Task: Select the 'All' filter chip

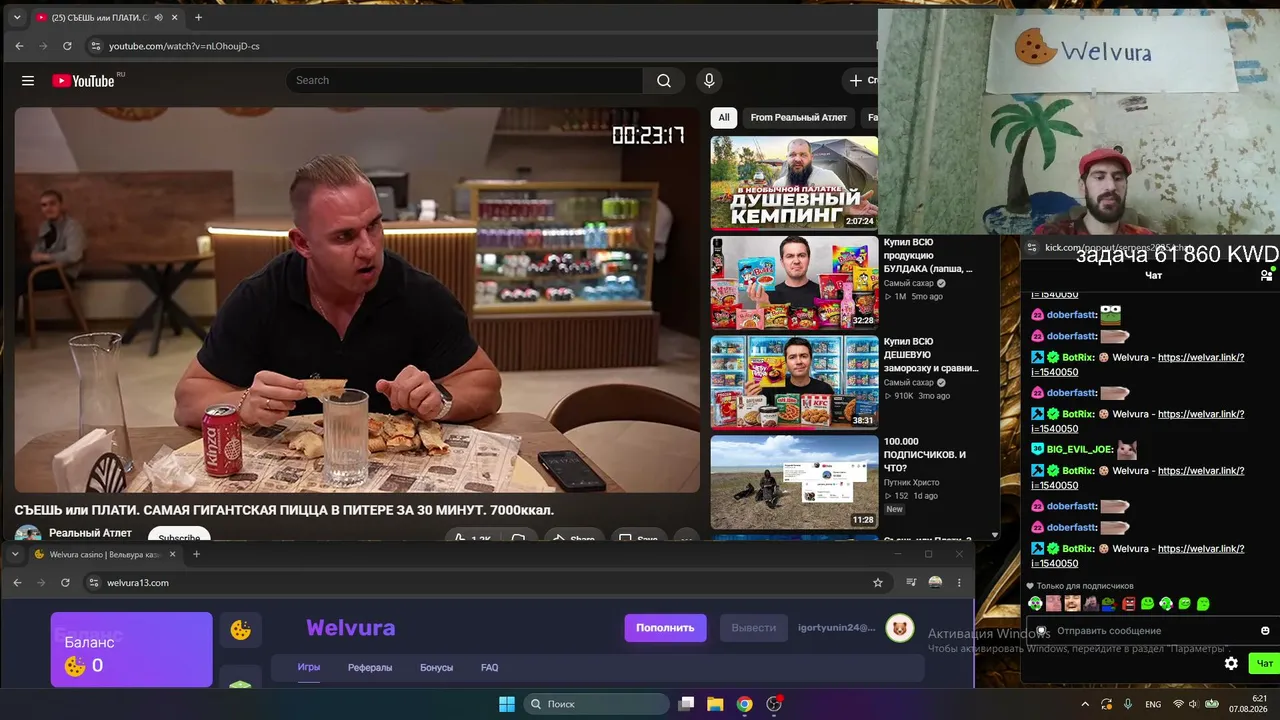Action: pos(724,117)
